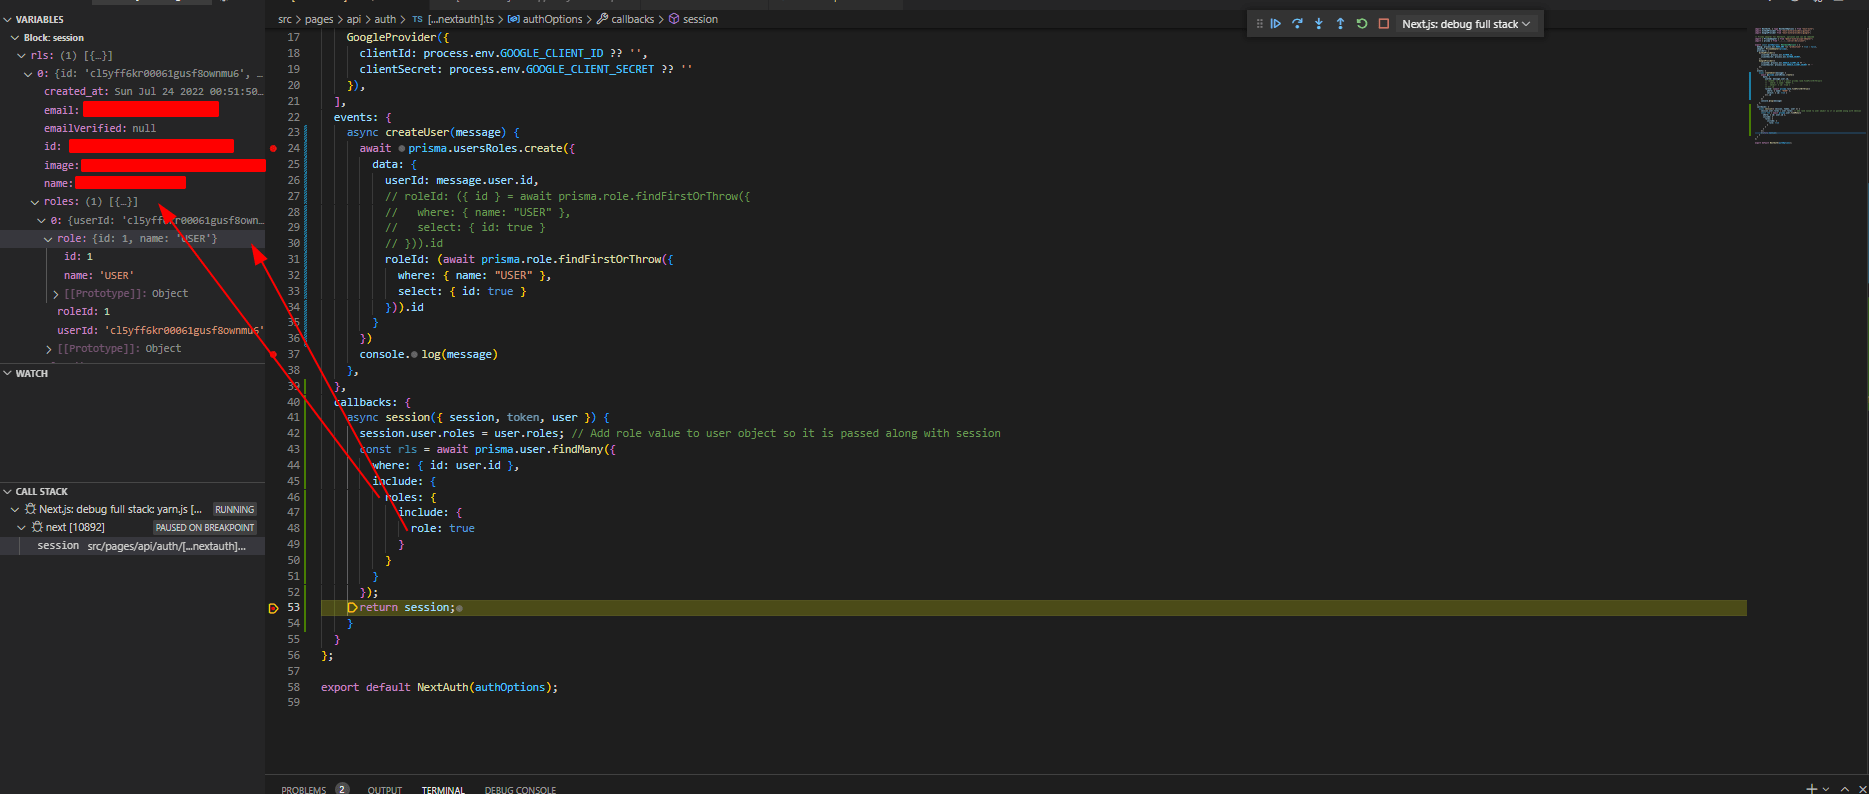Maximize the panel with the up chevron
This screenshot has height=794, width=1869.
click(1845, 789)
